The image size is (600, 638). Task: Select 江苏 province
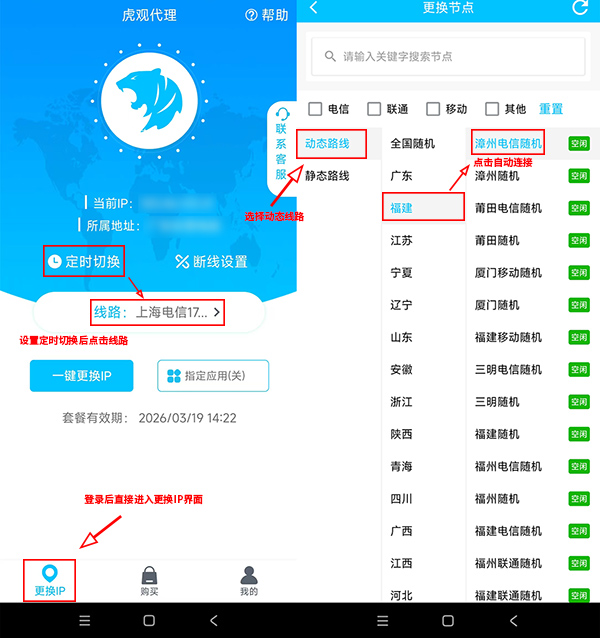[401, 240]
